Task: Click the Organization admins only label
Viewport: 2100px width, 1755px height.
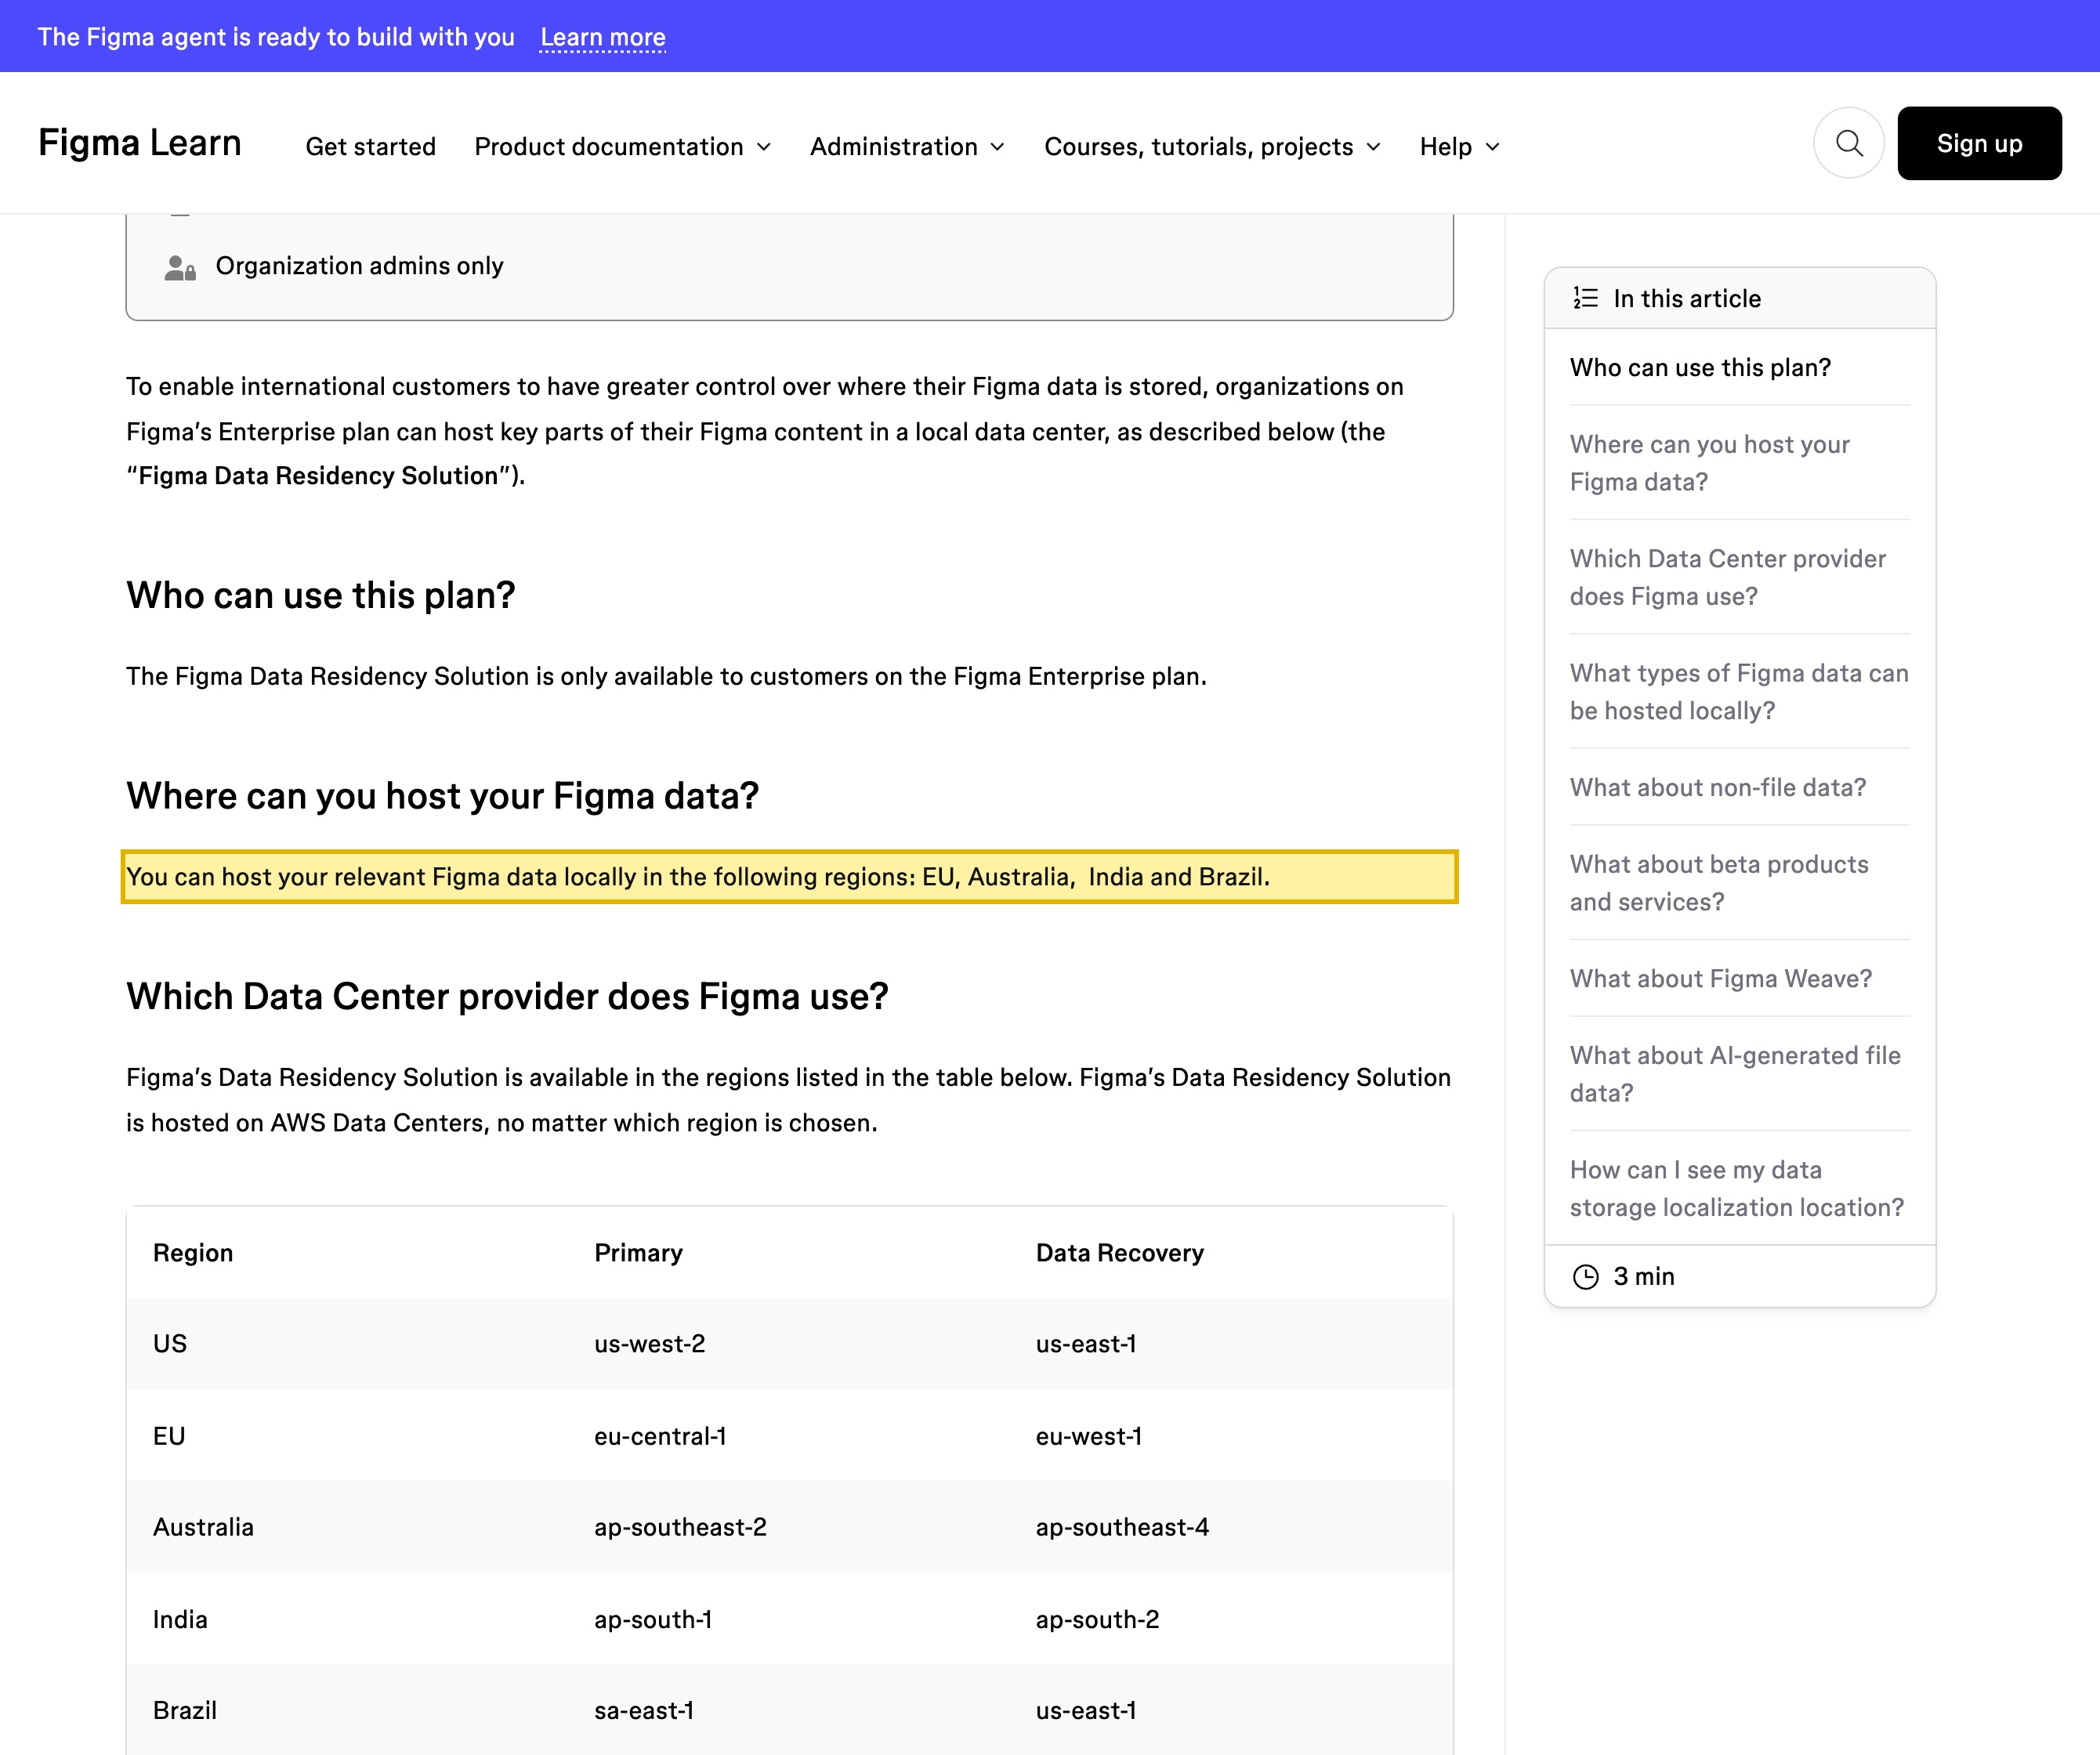Action: [359, 266]
